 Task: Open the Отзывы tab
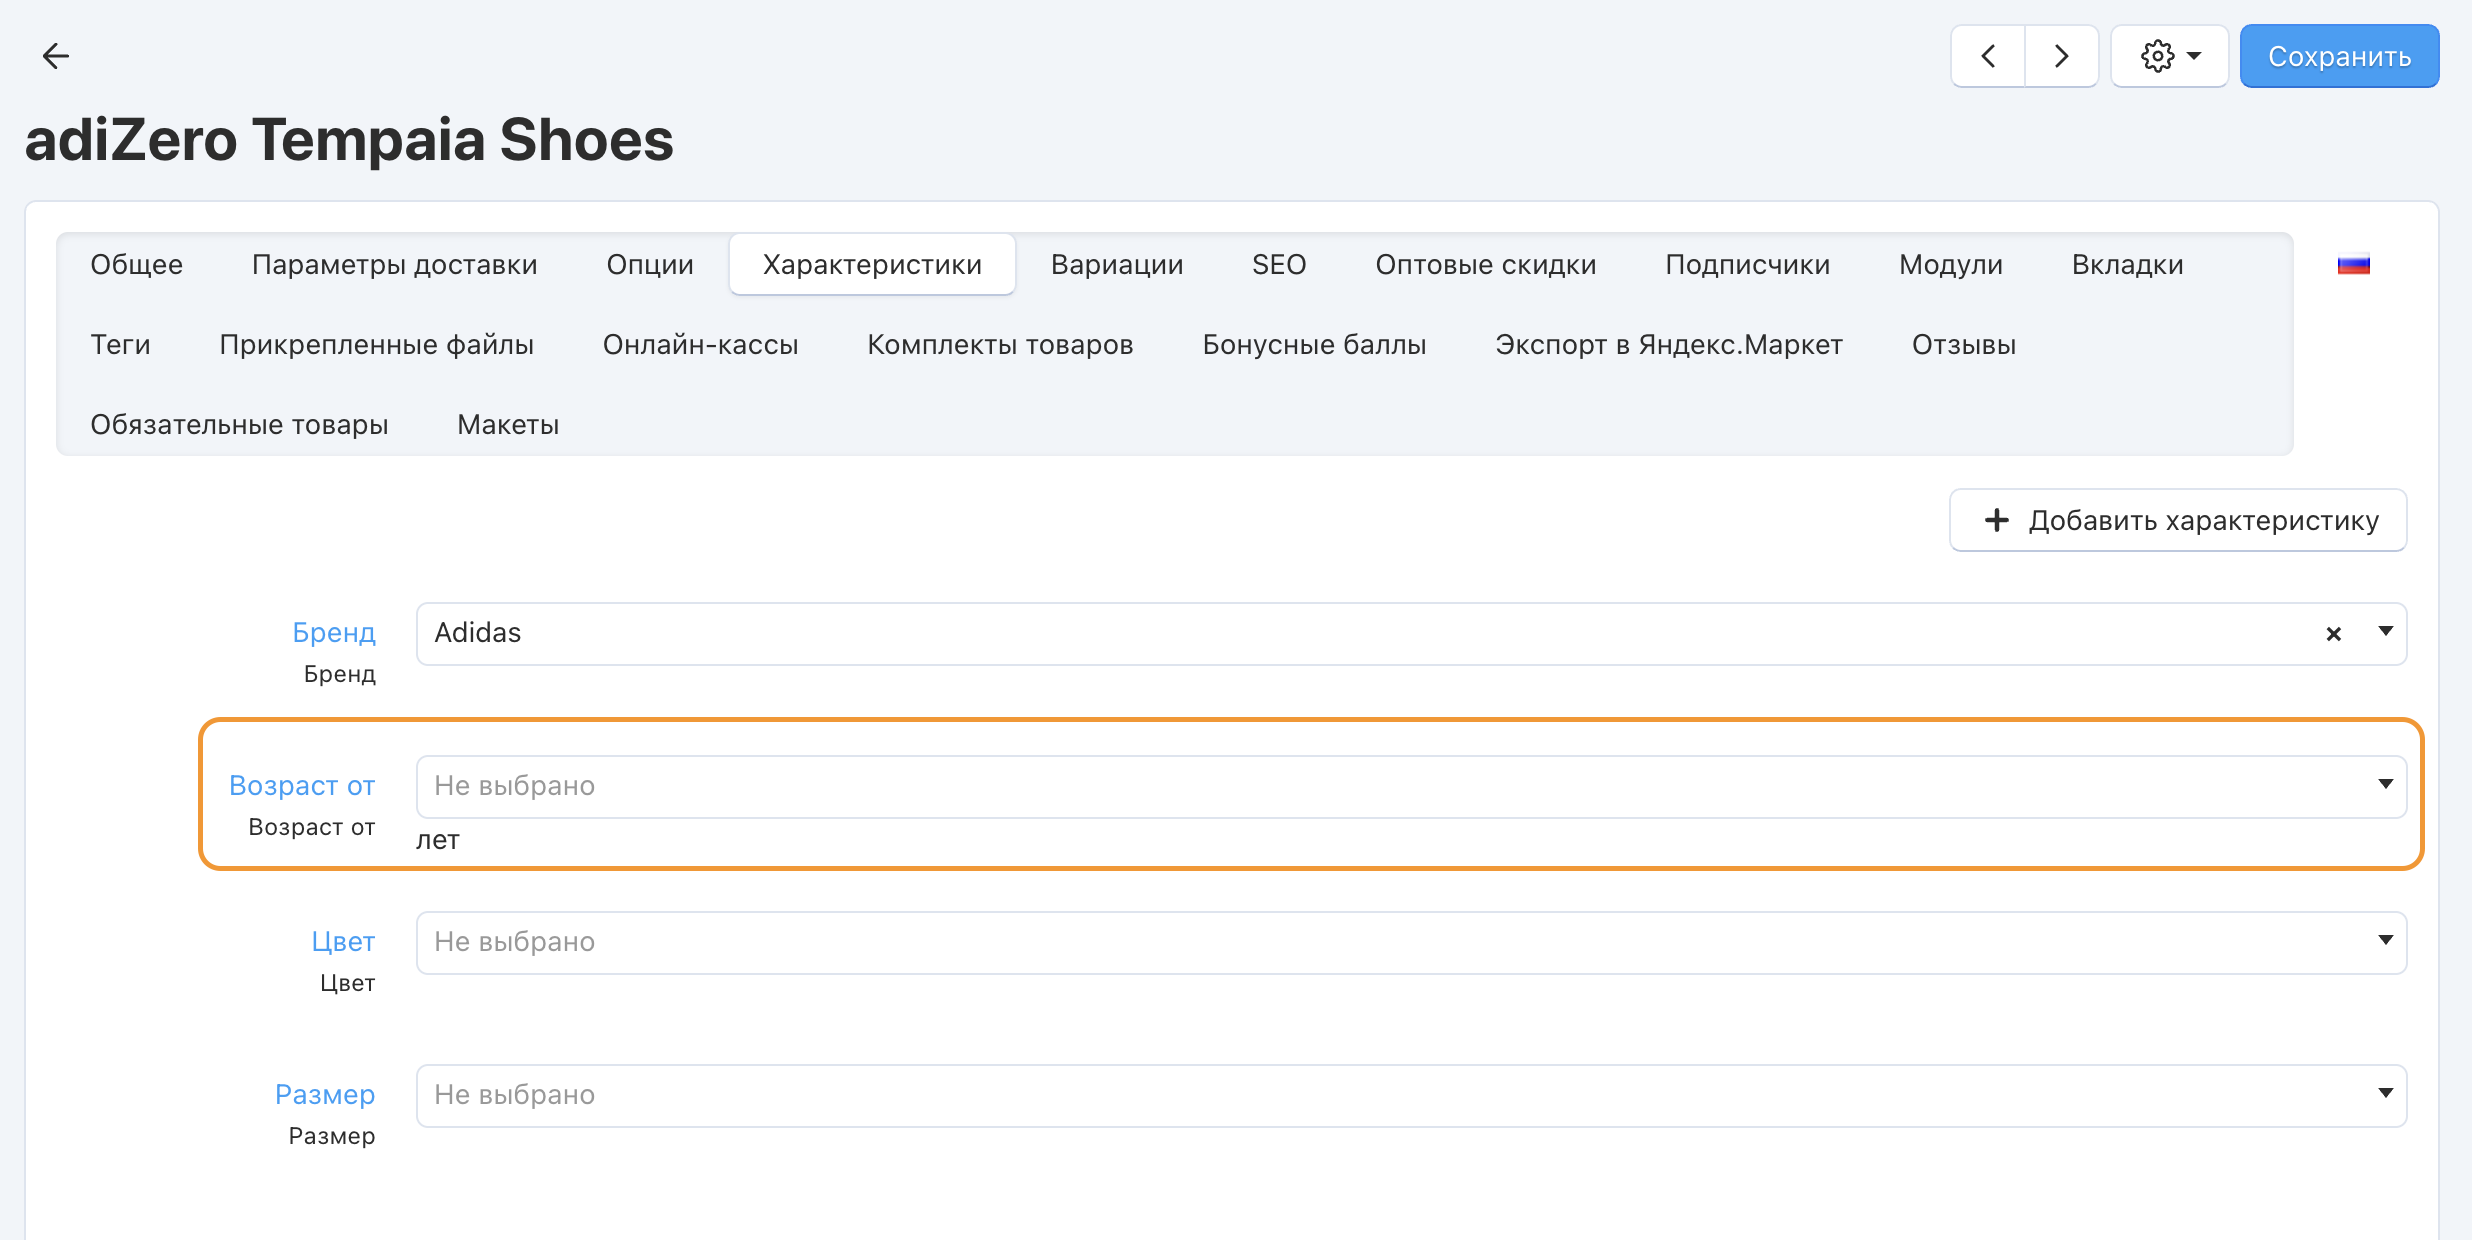click(1963, 345)
